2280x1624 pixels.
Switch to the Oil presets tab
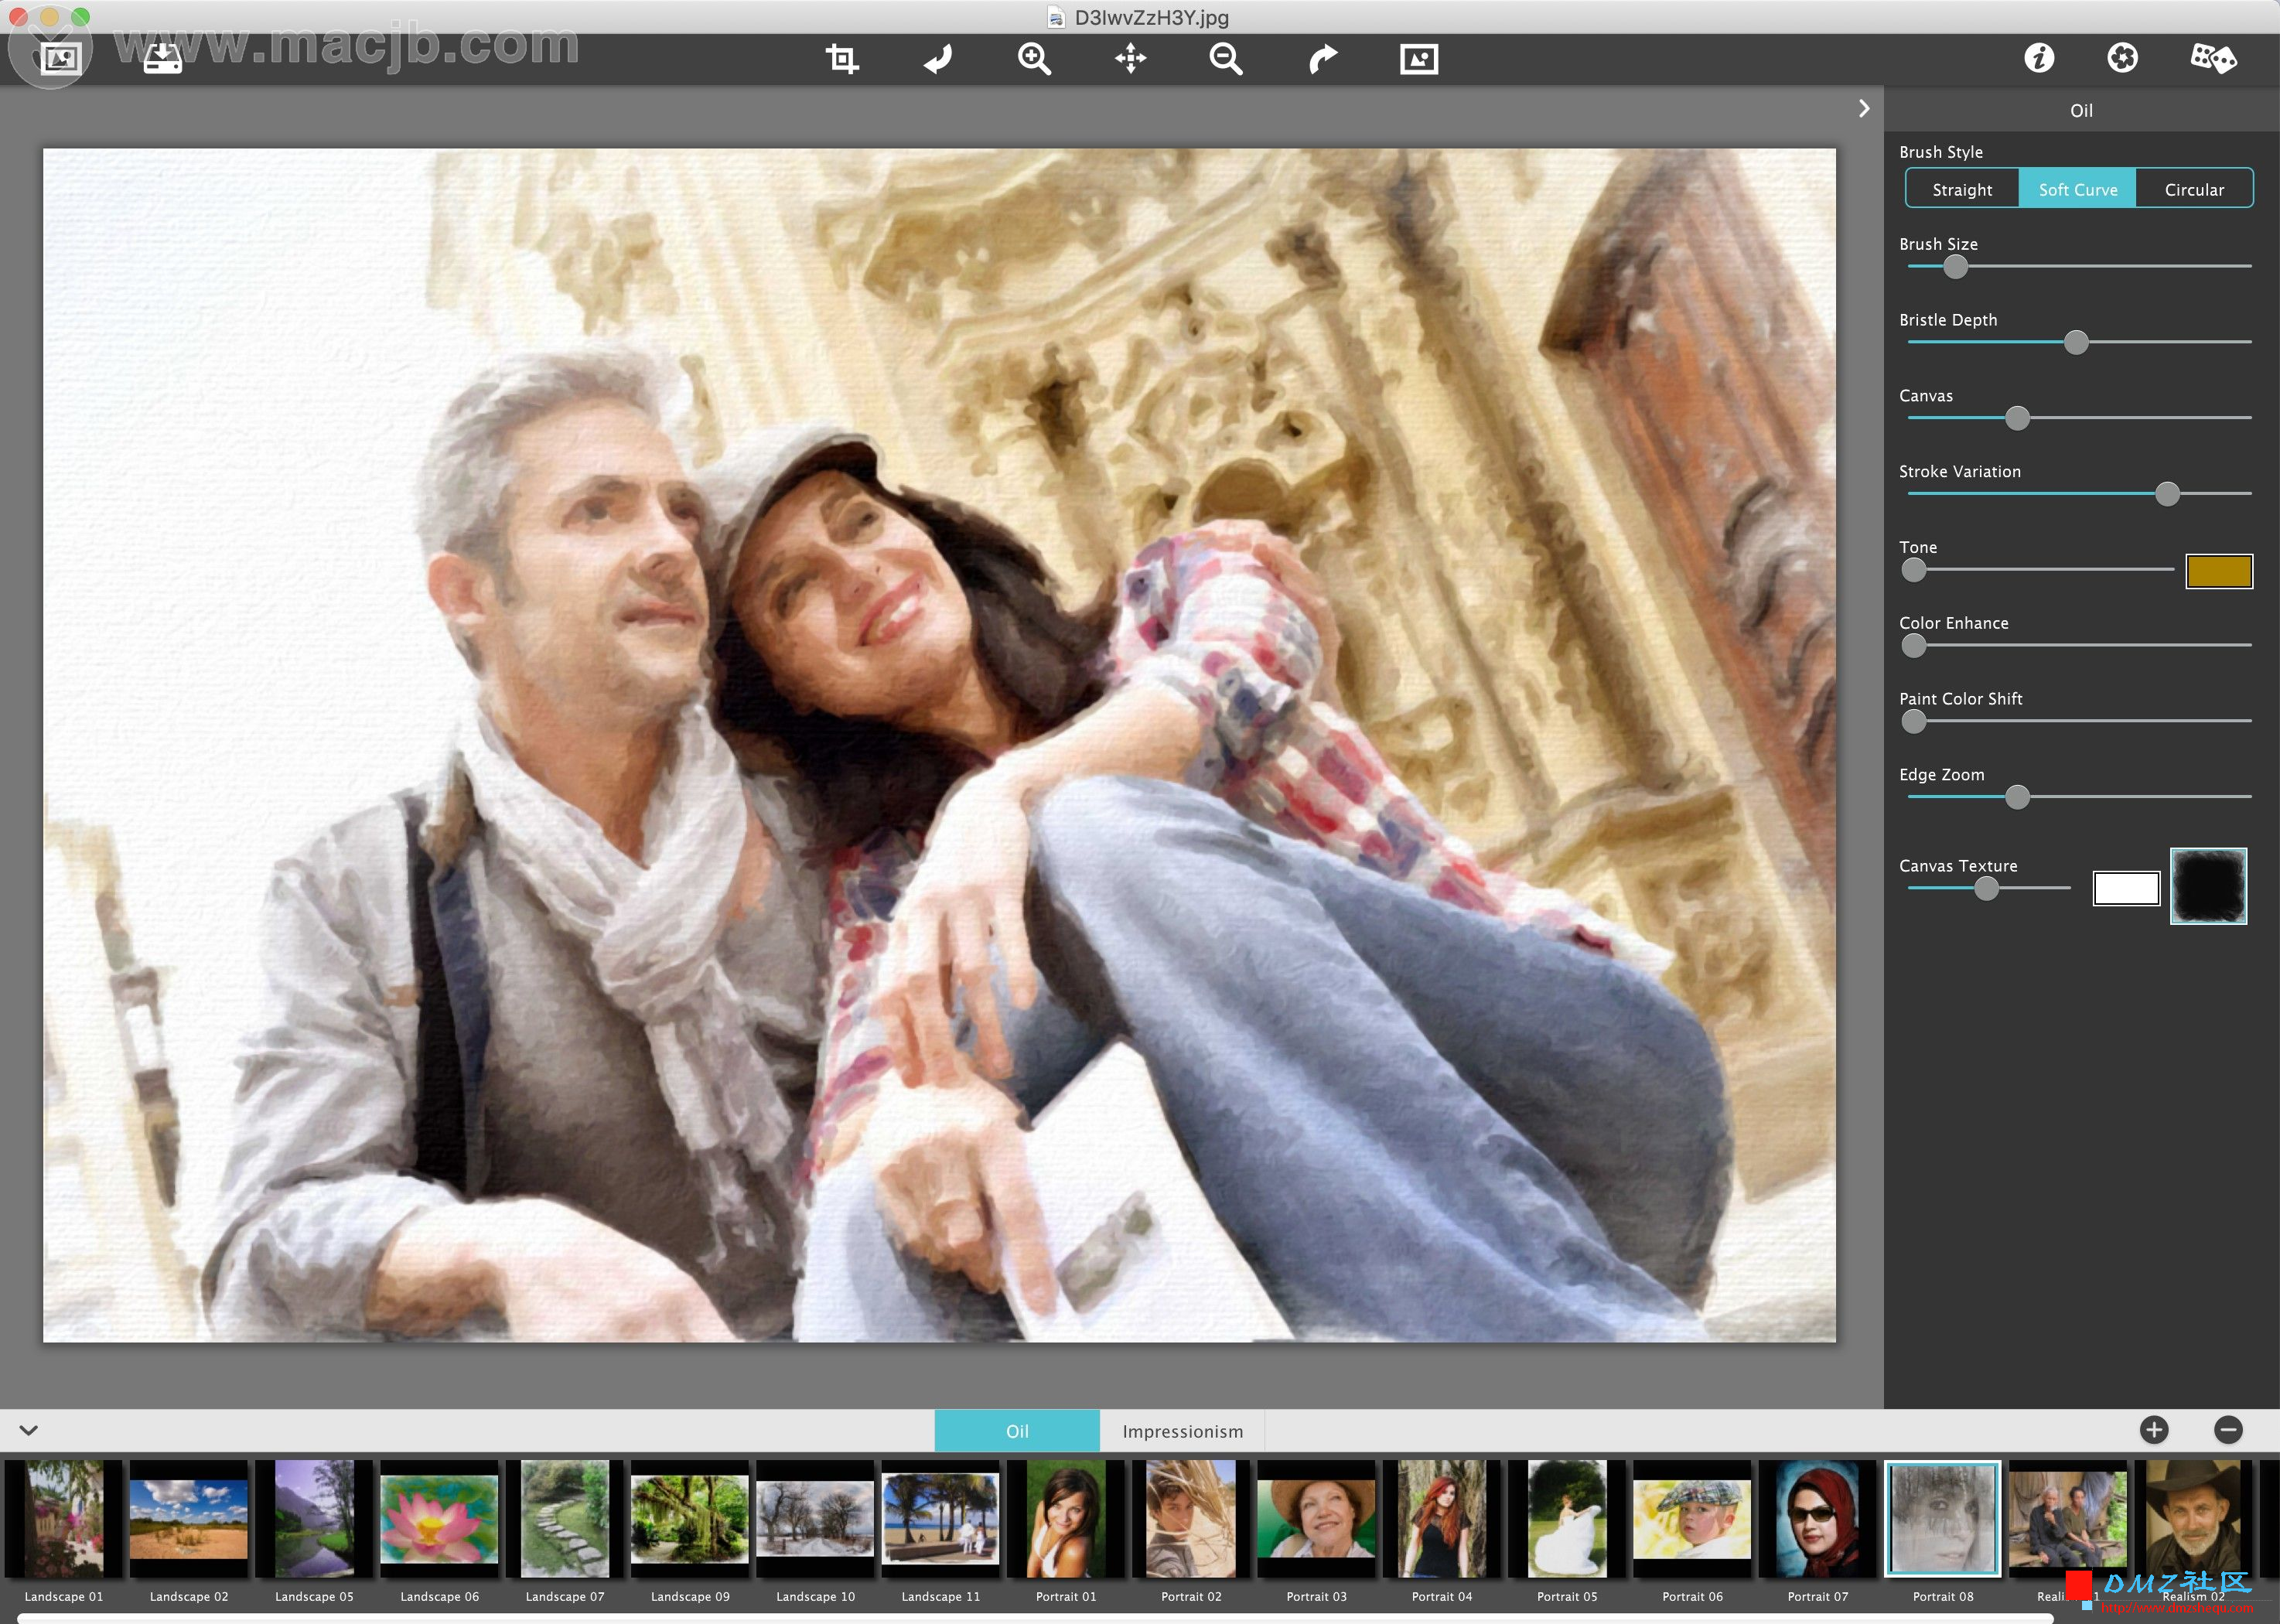tap(1017, 1431)
